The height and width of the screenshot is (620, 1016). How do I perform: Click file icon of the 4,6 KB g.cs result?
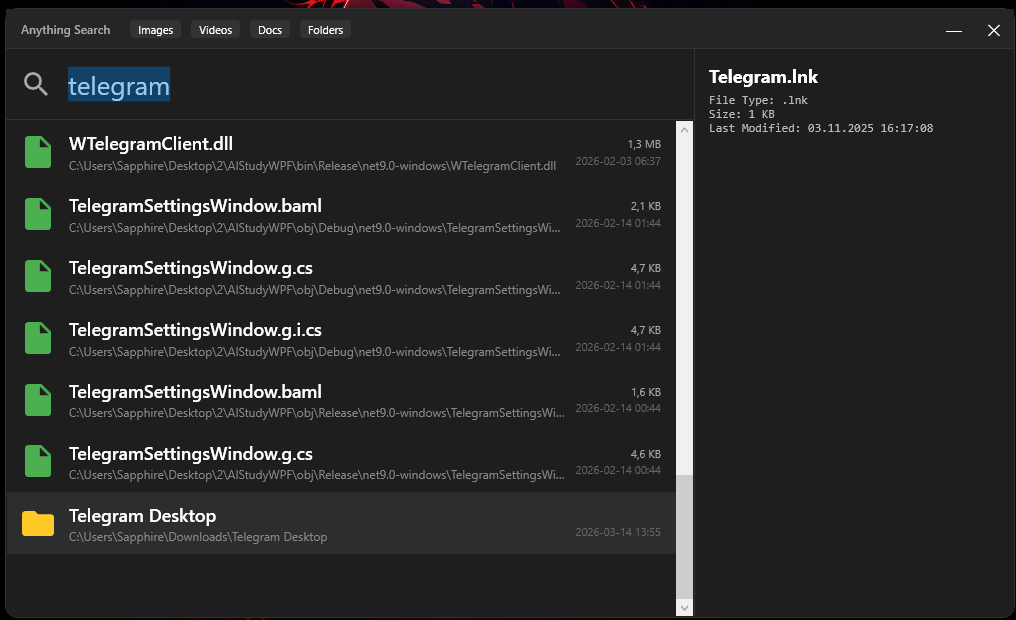[x=38, y=462]
